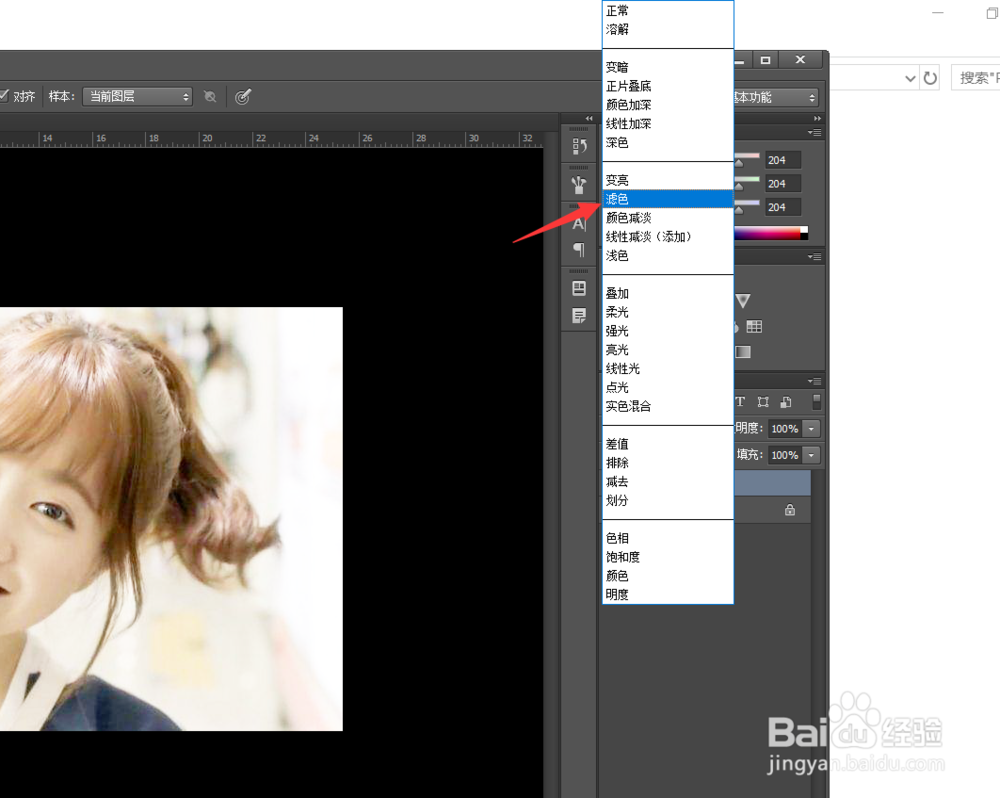
Task: Open the brush presets panel icon
Action: pyautogui.click(x=579, y=185)
